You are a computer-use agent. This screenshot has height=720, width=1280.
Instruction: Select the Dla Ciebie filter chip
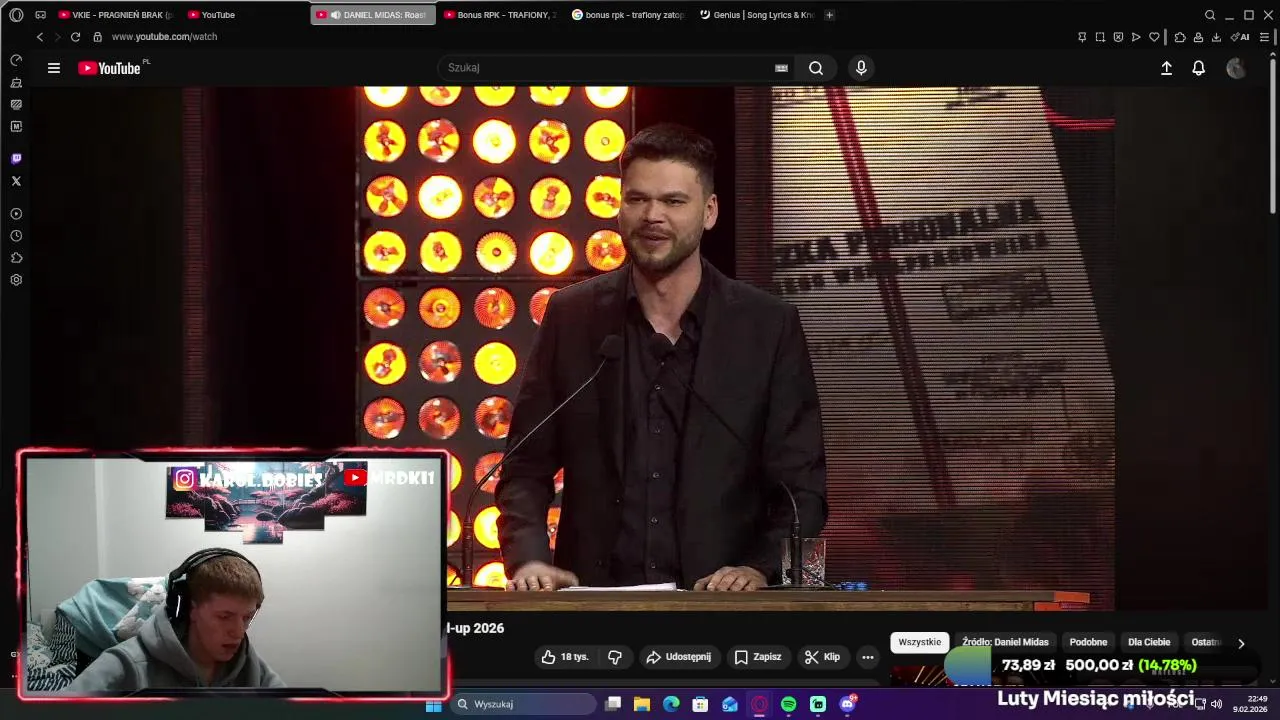1149,642
